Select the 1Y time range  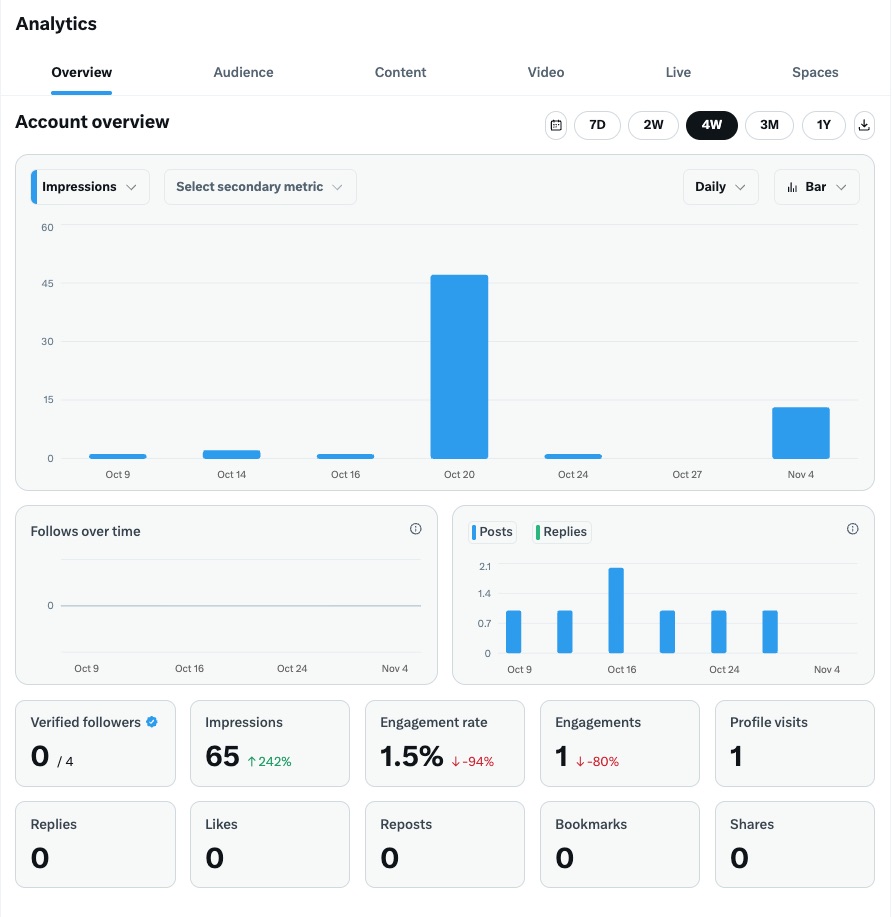click(x=824, y=125)
